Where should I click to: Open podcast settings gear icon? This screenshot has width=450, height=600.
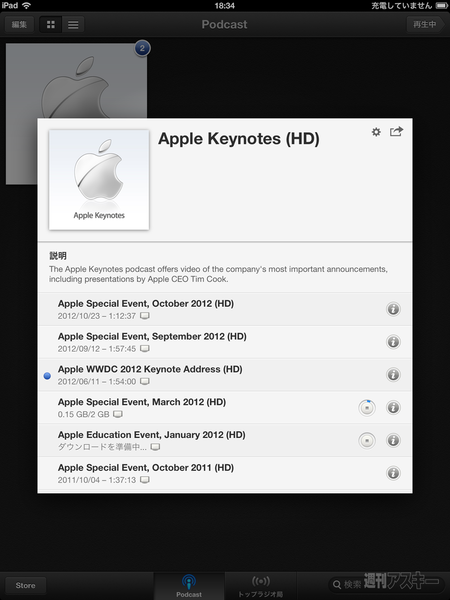pos(376,132)
